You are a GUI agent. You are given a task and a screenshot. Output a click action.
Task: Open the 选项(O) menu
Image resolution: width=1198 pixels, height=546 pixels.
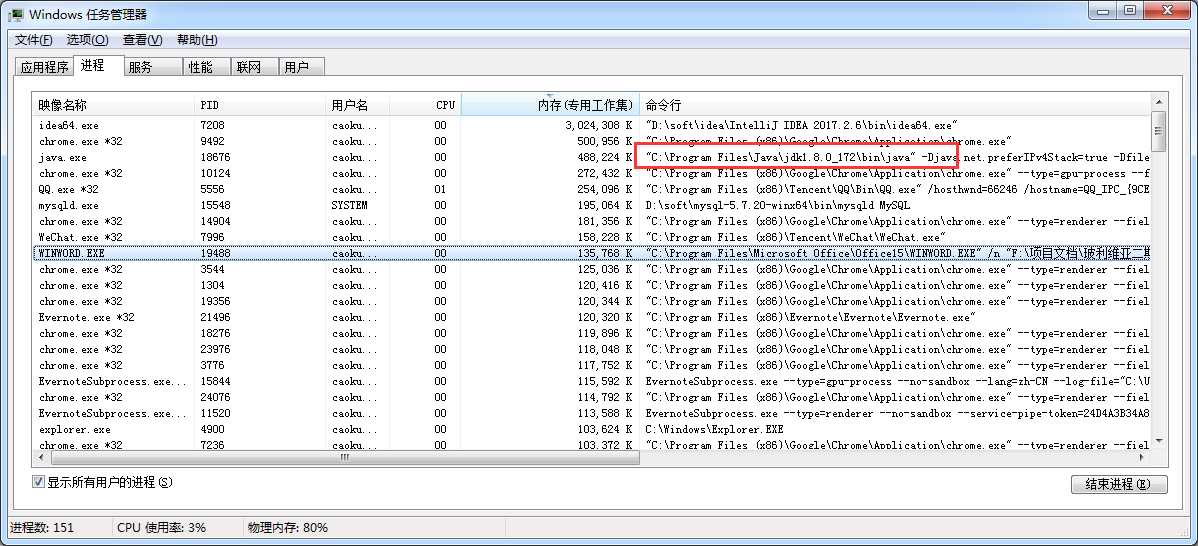click(x=87, y=40)
